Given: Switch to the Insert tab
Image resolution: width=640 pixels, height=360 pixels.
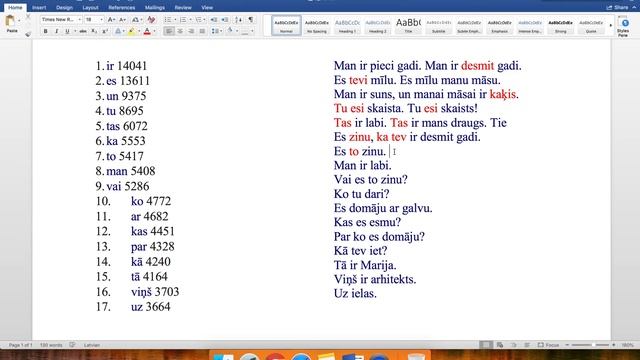Looking at the screenshot, I should (39, 7).
